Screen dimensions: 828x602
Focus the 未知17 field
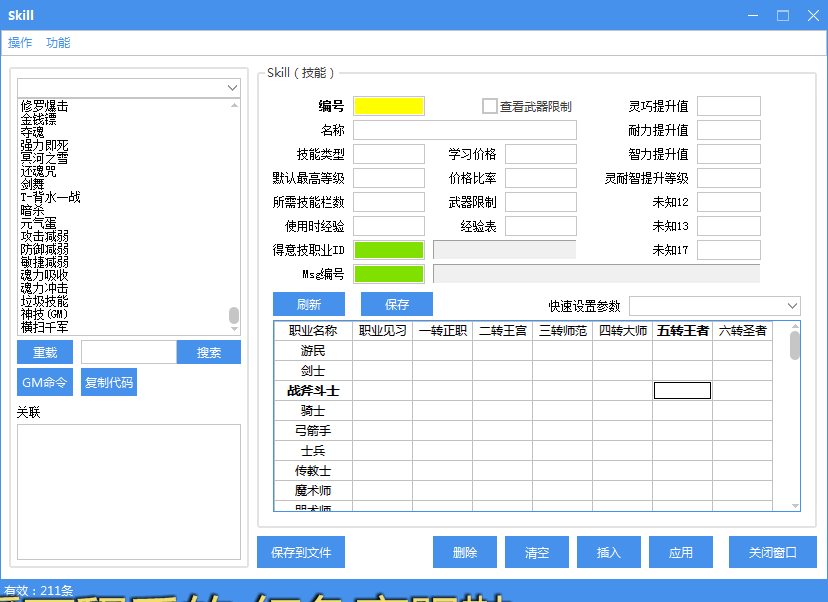[729, 250]
